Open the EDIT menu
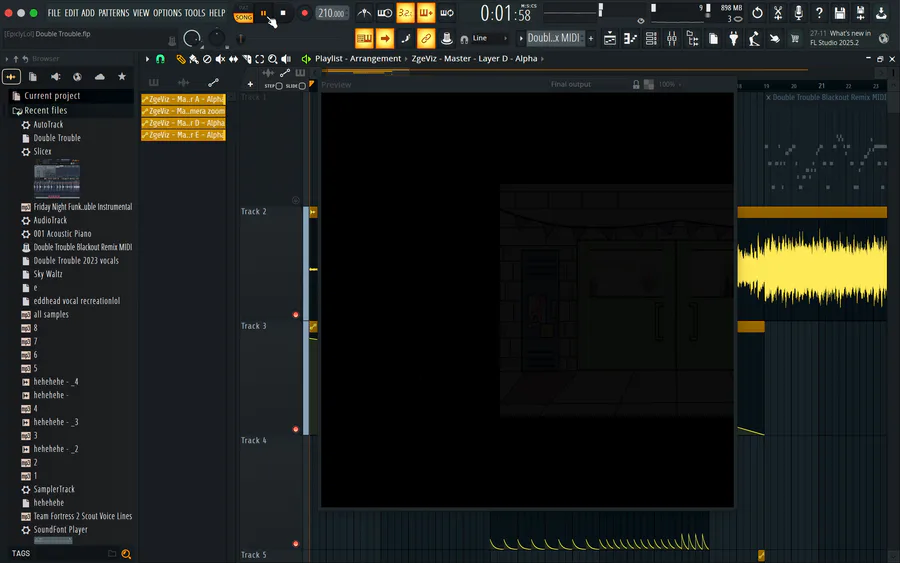Image resolution: width=900 pixels, height=563 pixels. [x=71, y=13]
